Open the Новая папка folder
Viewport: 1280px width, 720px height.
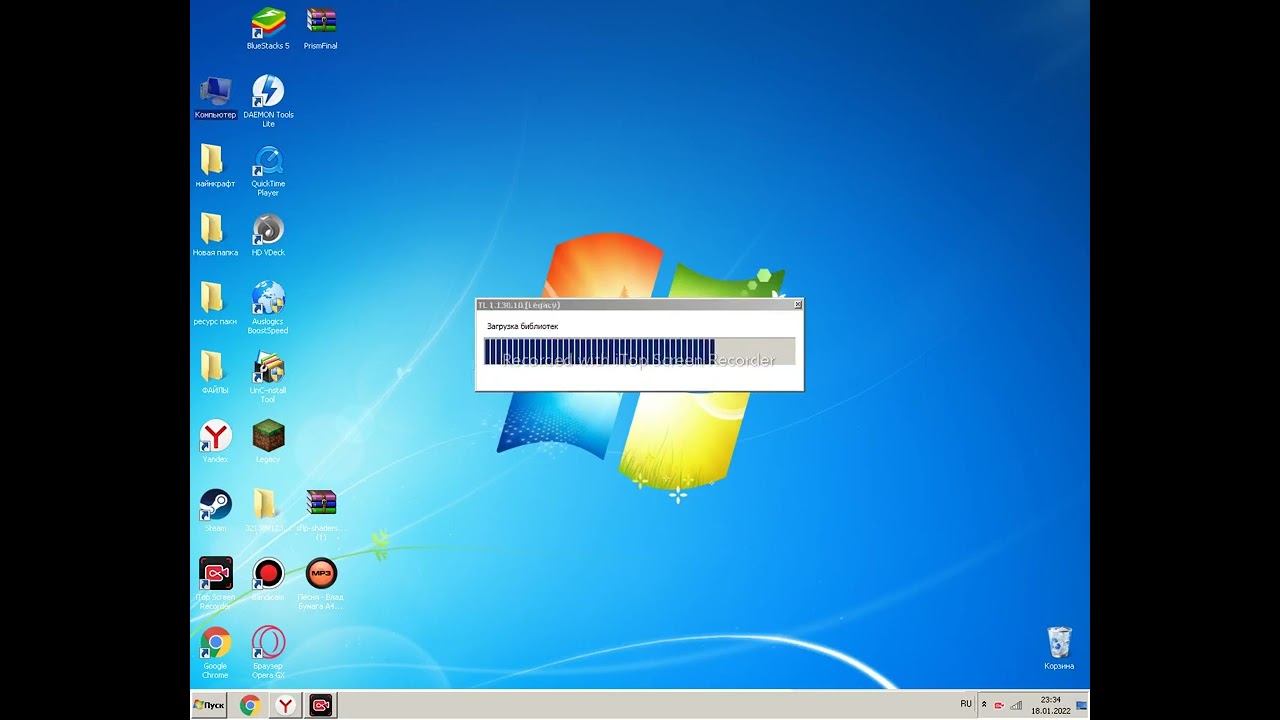click(x=215, y=235)
